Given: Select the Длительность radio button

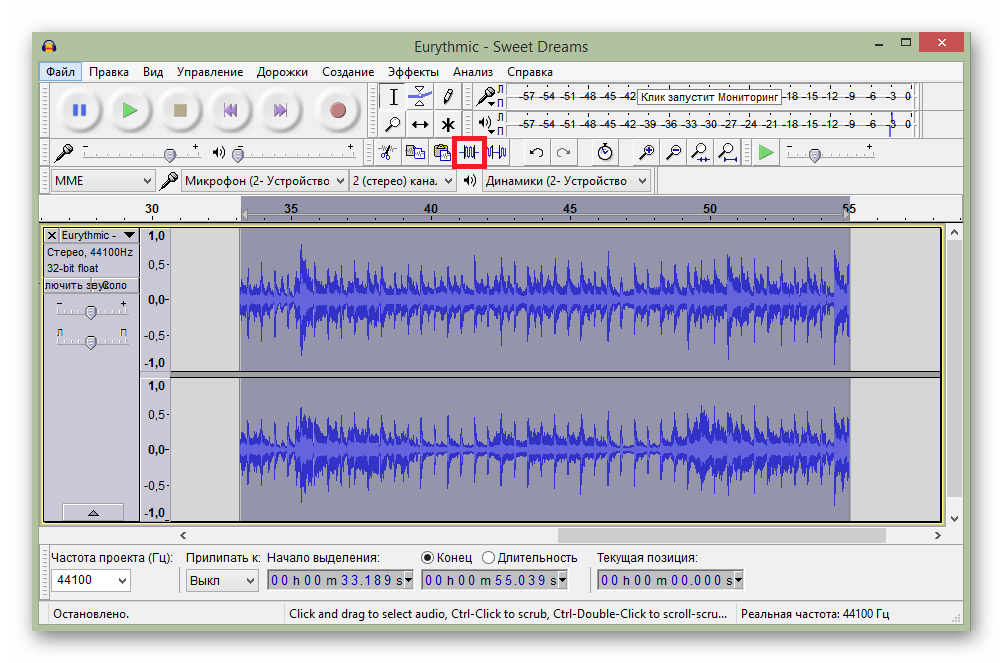Looking at the screenshot, I should pyautogui.click(x=489, y=557).
